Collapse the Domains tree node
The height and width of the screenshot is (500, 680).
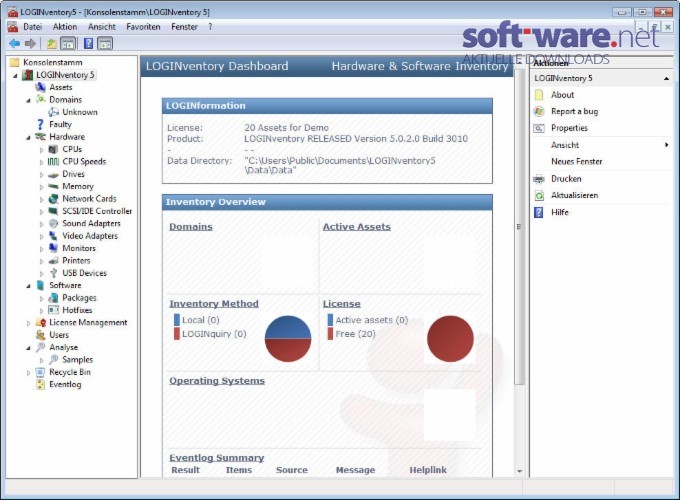(x=29, y=100)
